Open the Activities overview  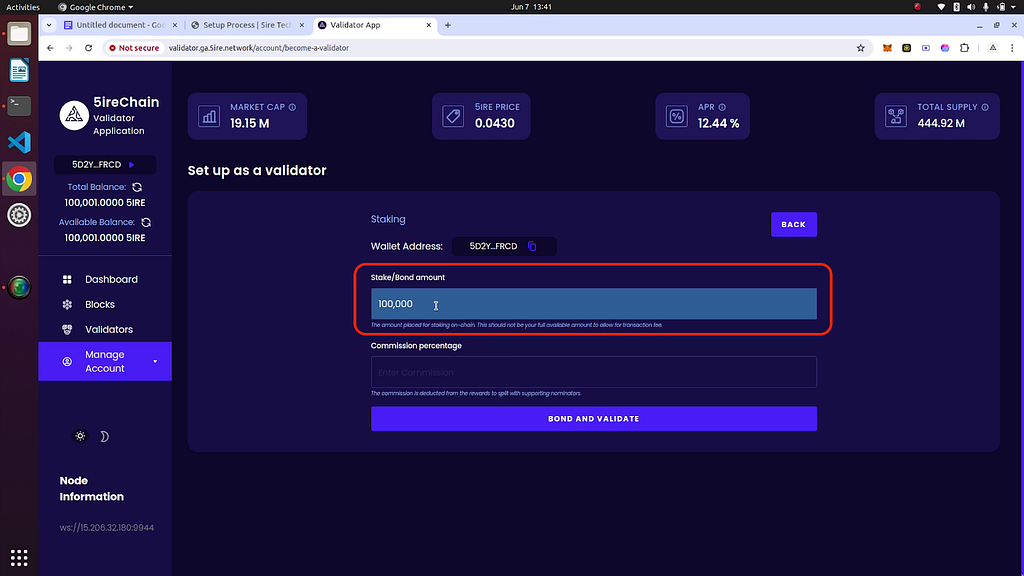click(x=23, y=7)
